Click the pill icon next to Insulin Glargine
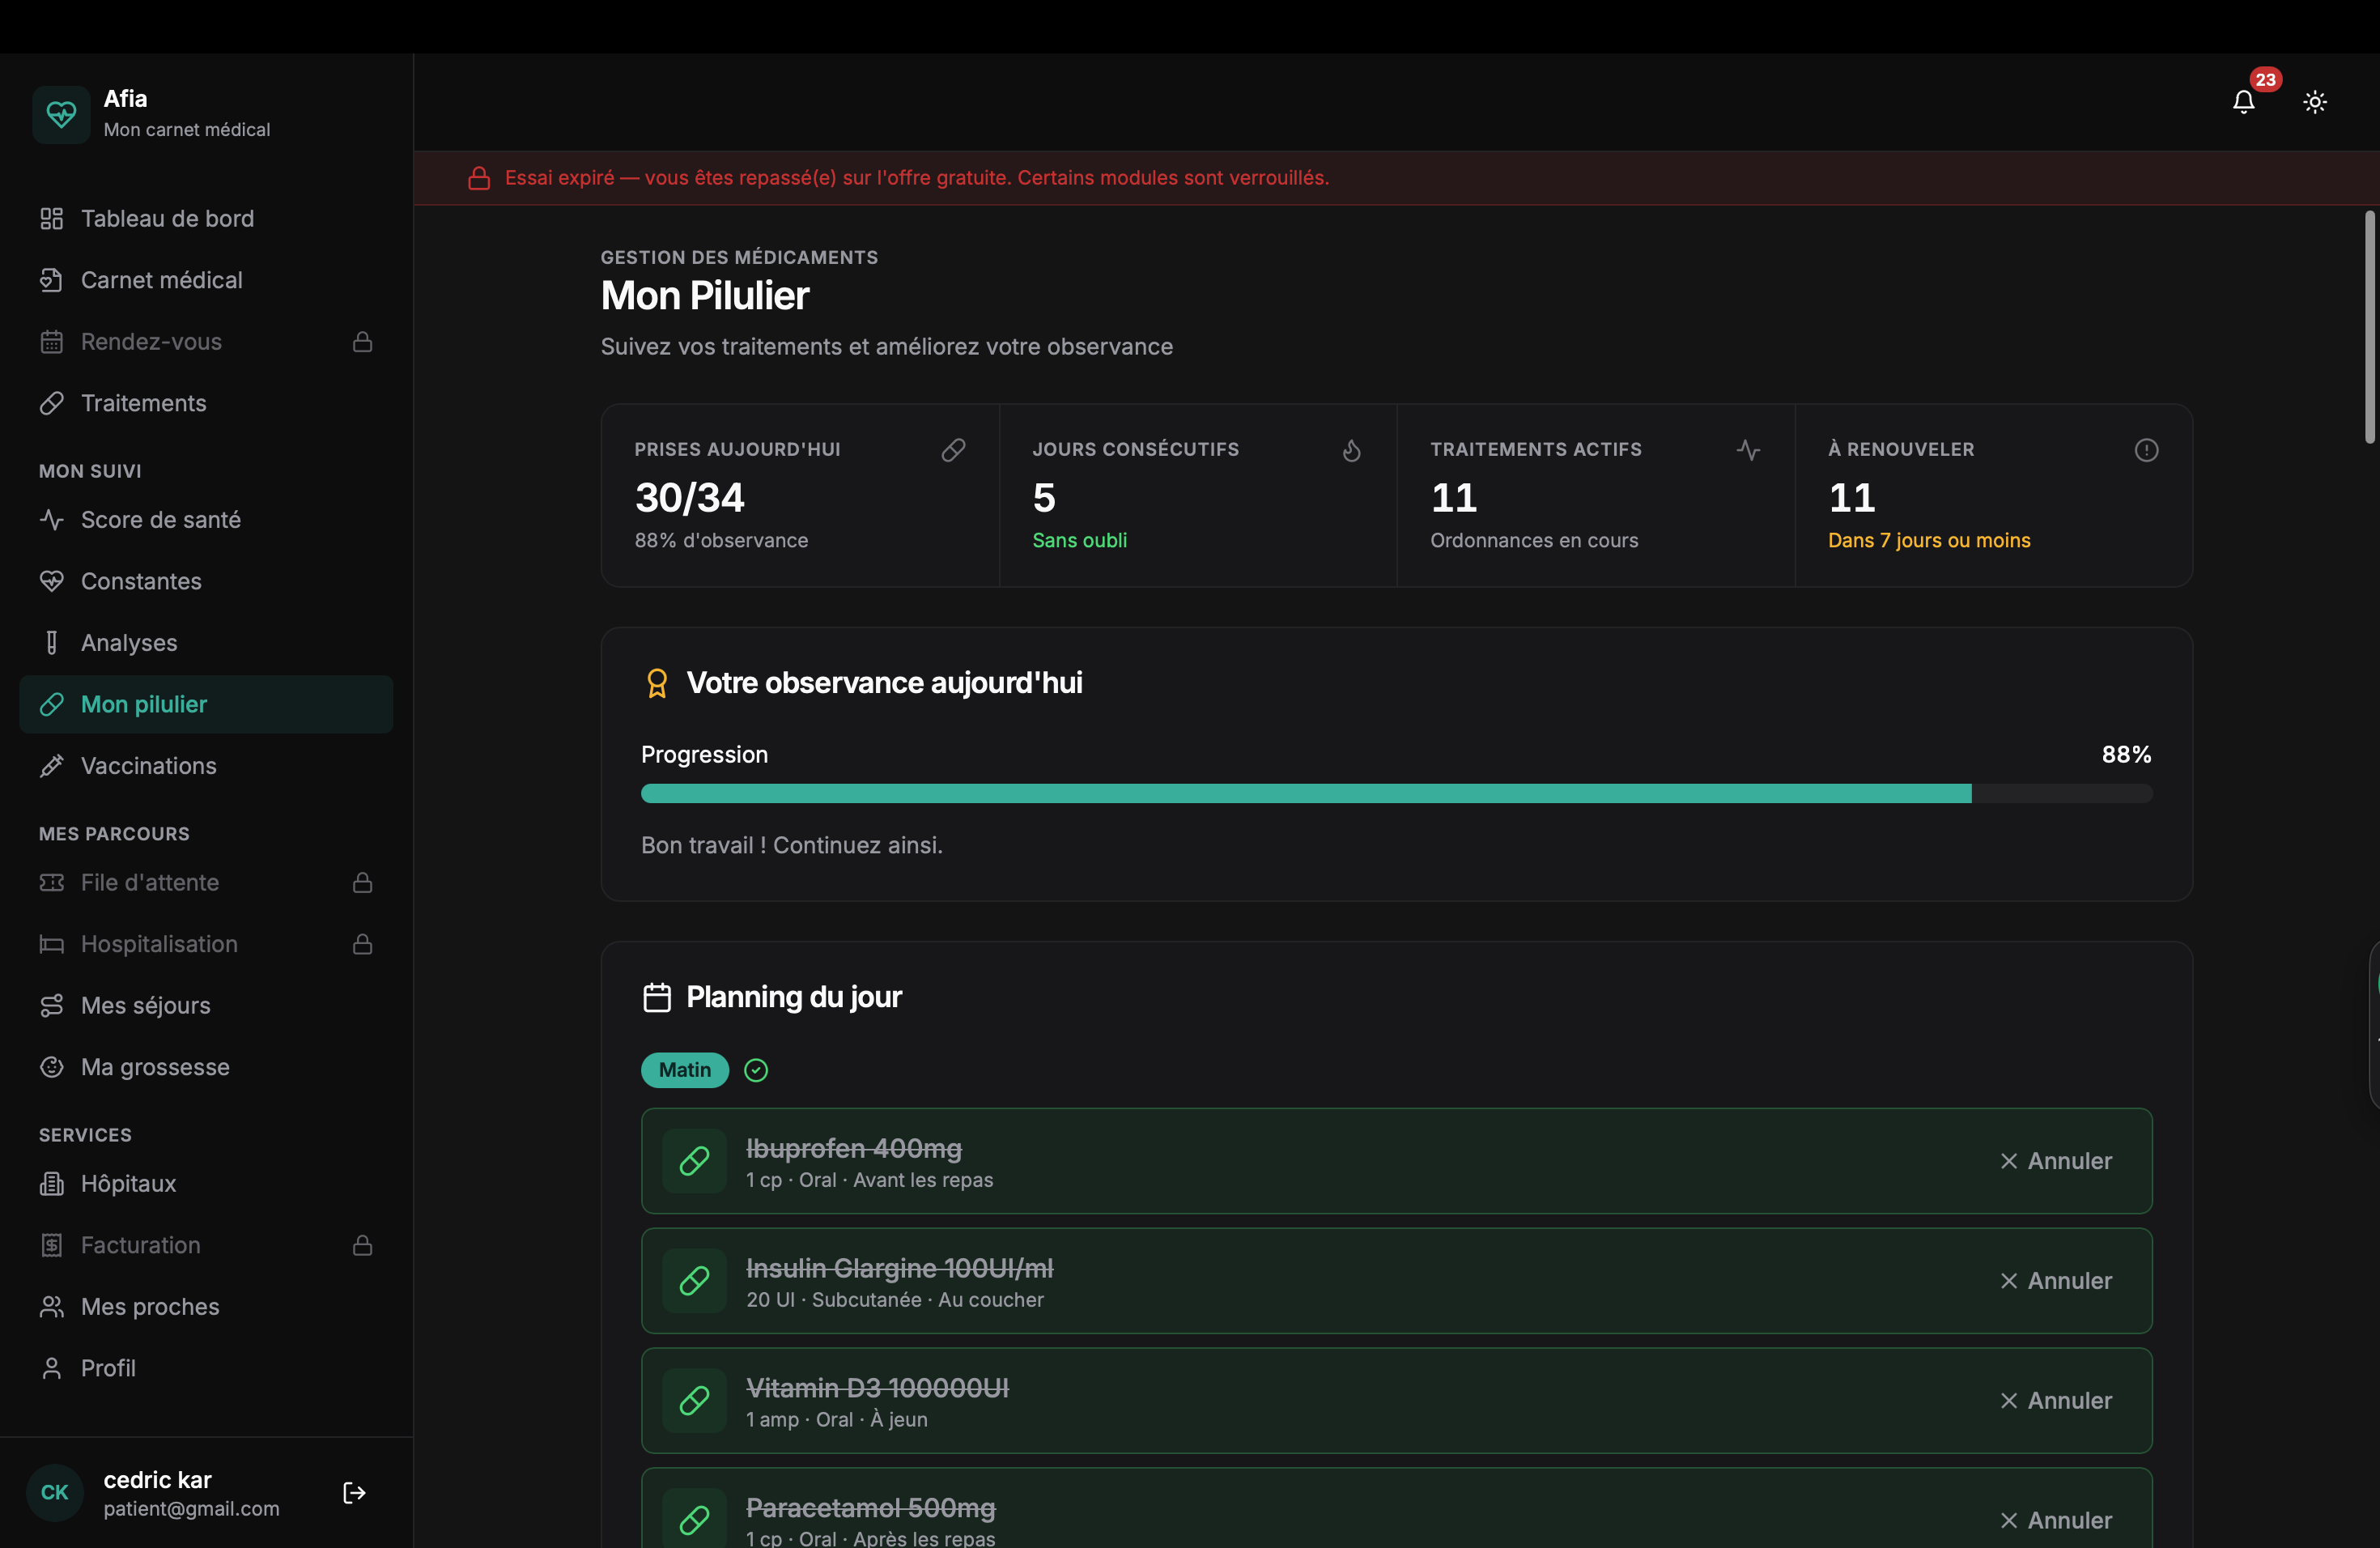Screen dimensions: 2380x1548 coord(694,1281)
